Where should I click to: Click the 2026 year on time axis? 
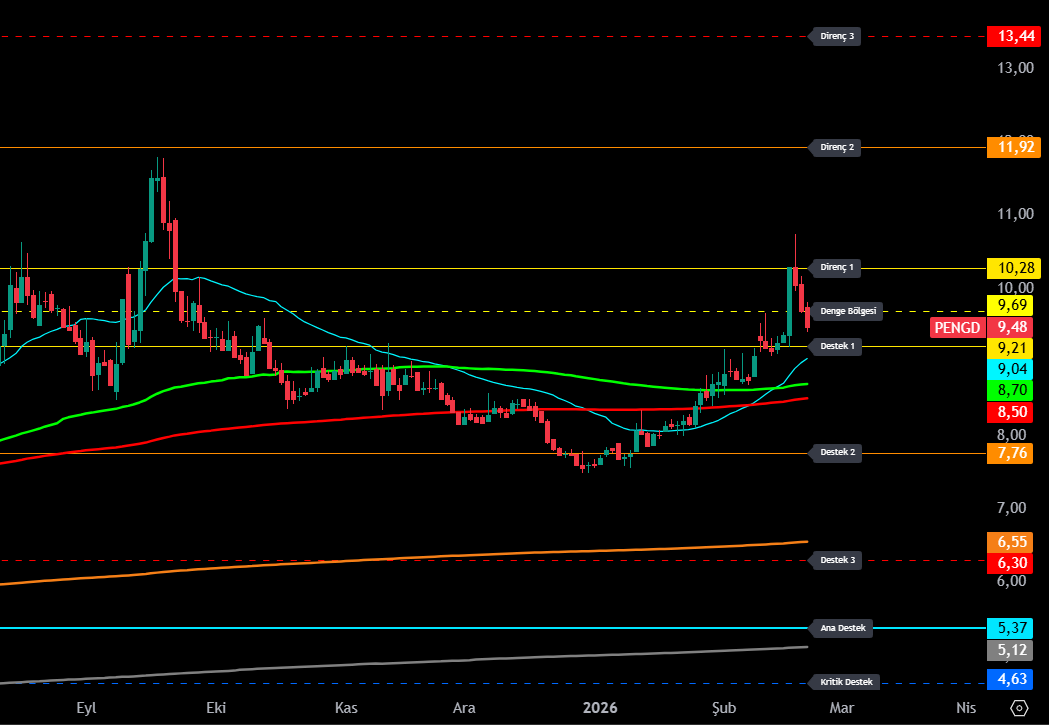pyautogui.click(x=600, y=708)
